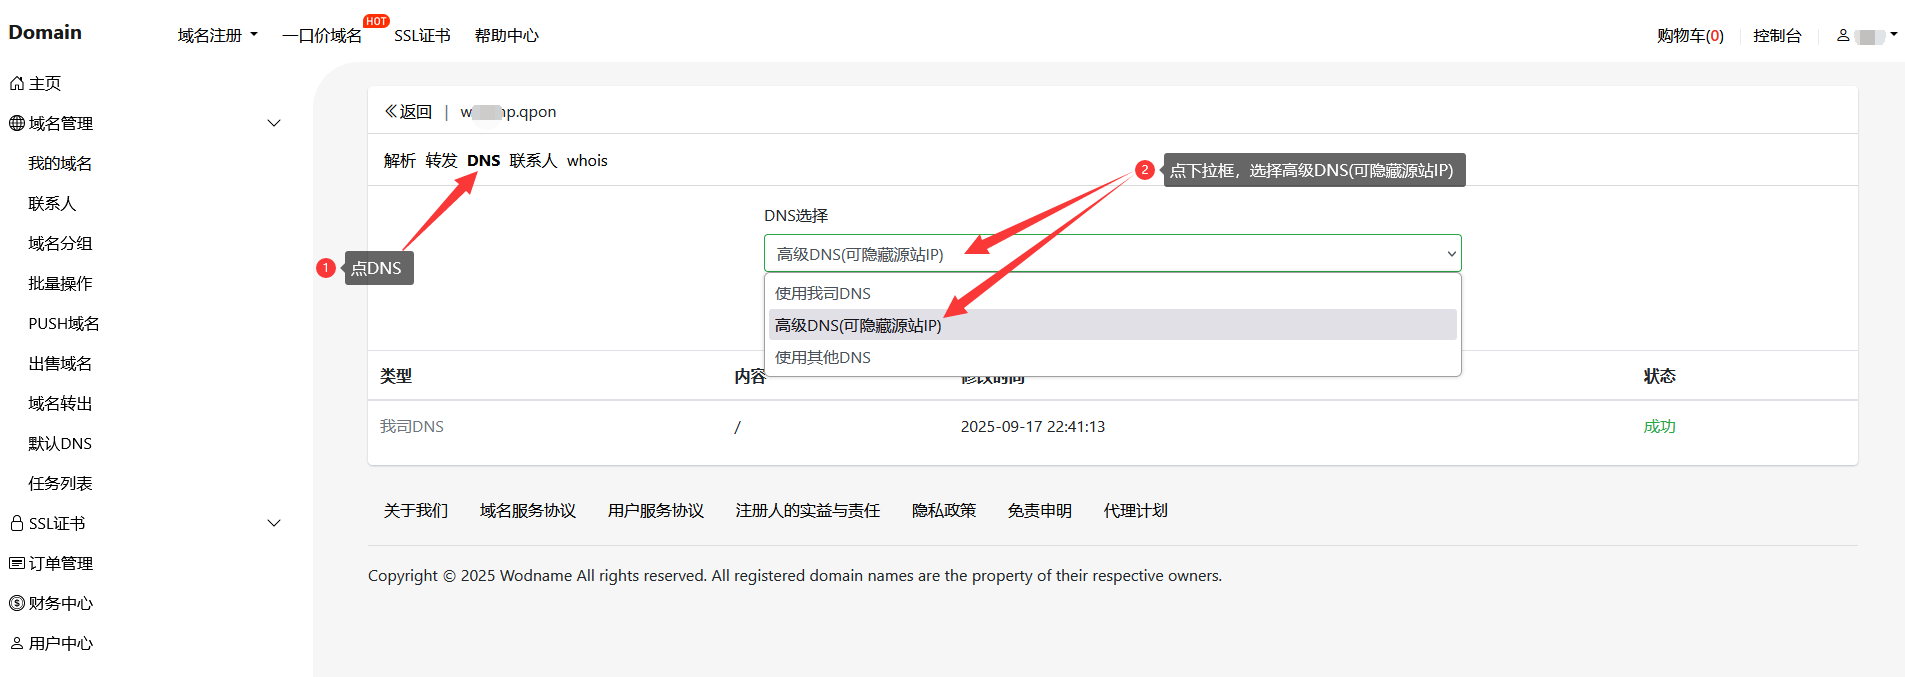Switch to the 解析 tab
Viewport: 1905px width, 677px height.
[x=399, y=160]
